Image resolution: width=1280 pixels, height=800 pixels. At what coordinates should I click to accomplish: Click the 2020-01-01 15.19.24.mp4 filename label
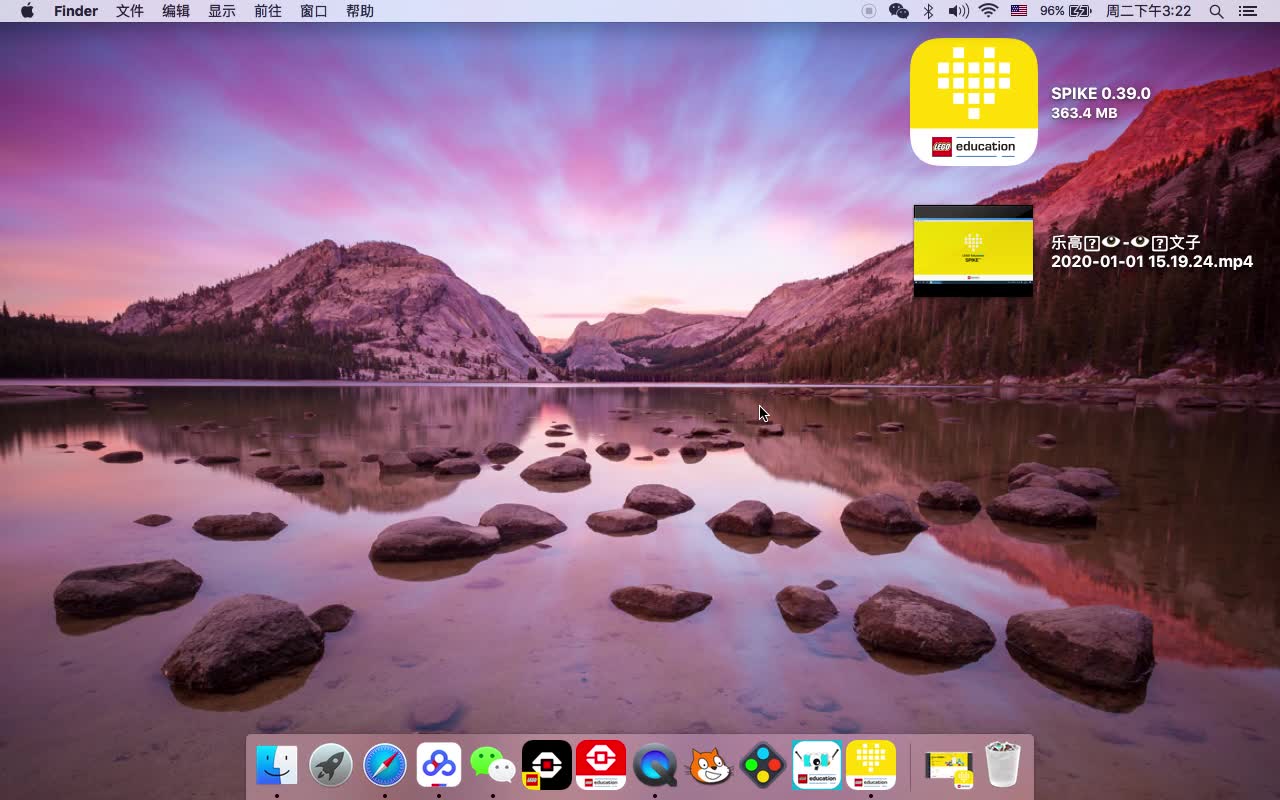[x=1152, y=261]
